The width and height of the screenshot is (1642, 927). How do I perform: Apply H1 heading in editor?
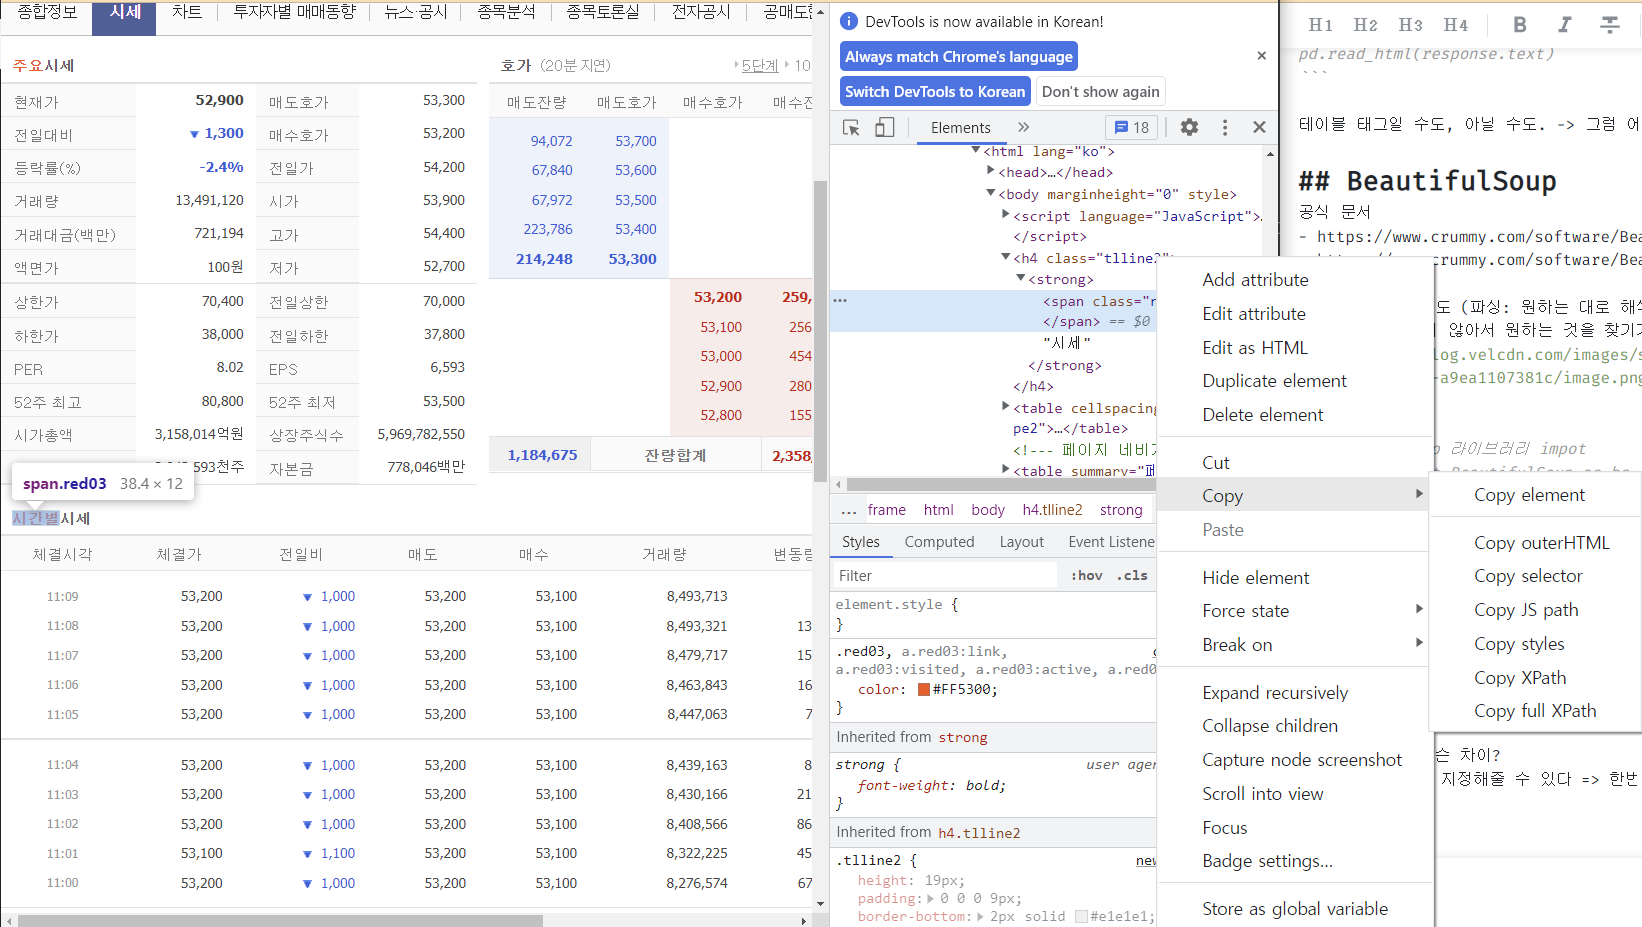[x=1320, y=25]
